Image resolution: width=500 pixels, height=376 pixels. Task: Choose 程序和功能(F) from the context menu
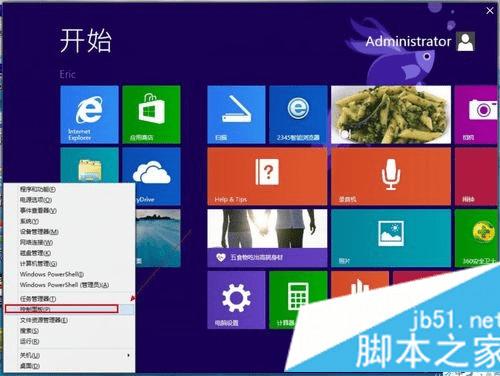[x=69, y=189]
